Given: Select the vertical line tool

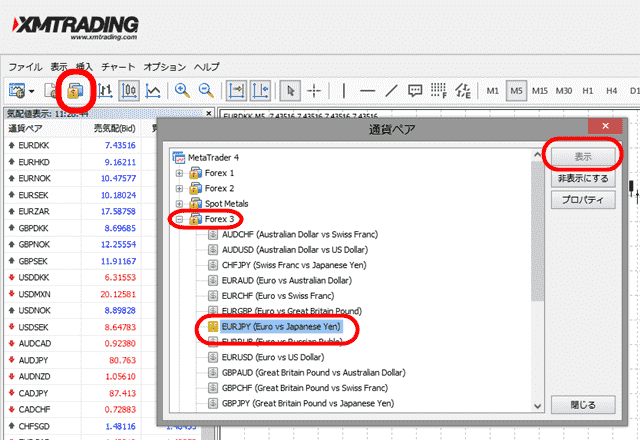Looking at the screenshot, I should pos(344,91).
